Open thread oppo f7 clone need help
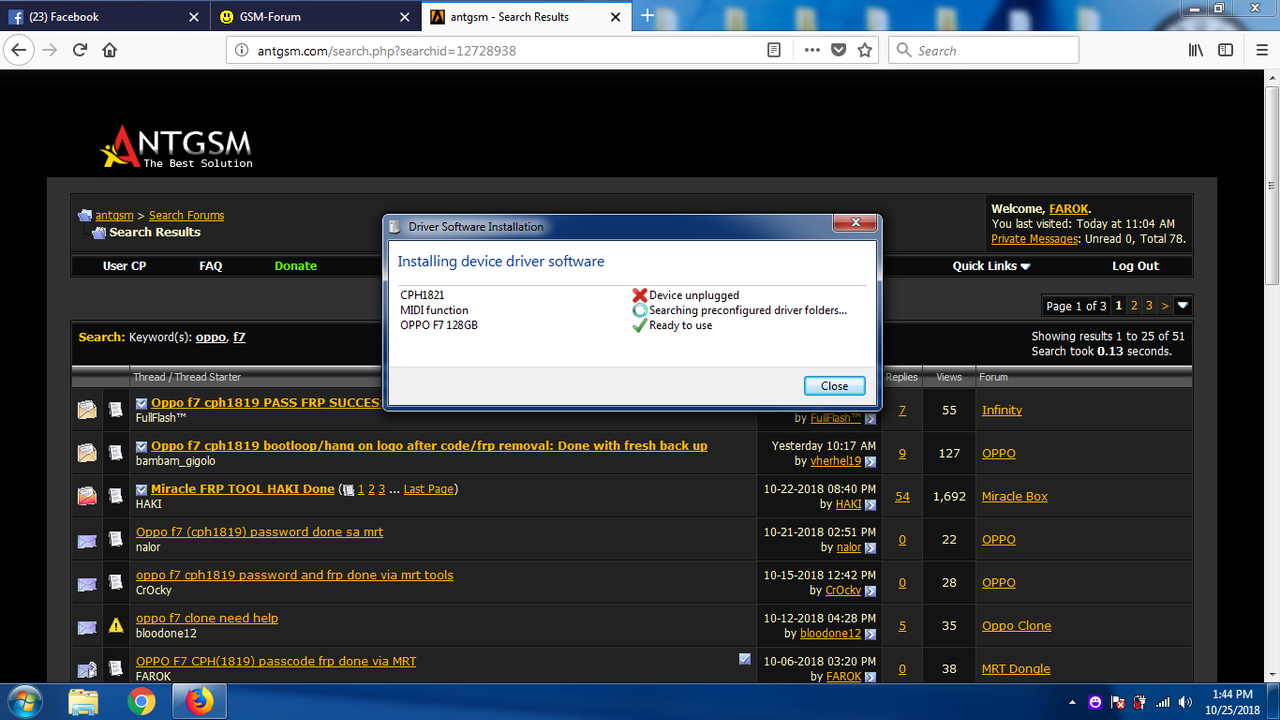The width and height of the screenshot is (1280, 720). click(x=207, y=618)
